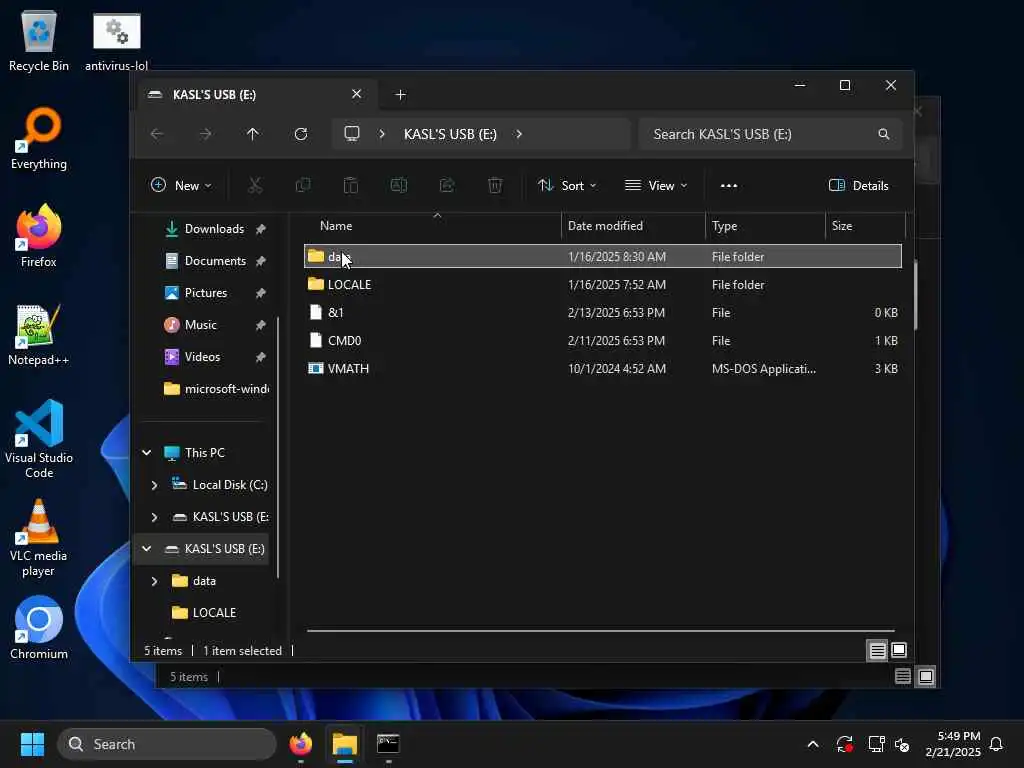Open Firefox desktop shortcut
This screenshot has width=1024, height=768.
coord(39,236)
